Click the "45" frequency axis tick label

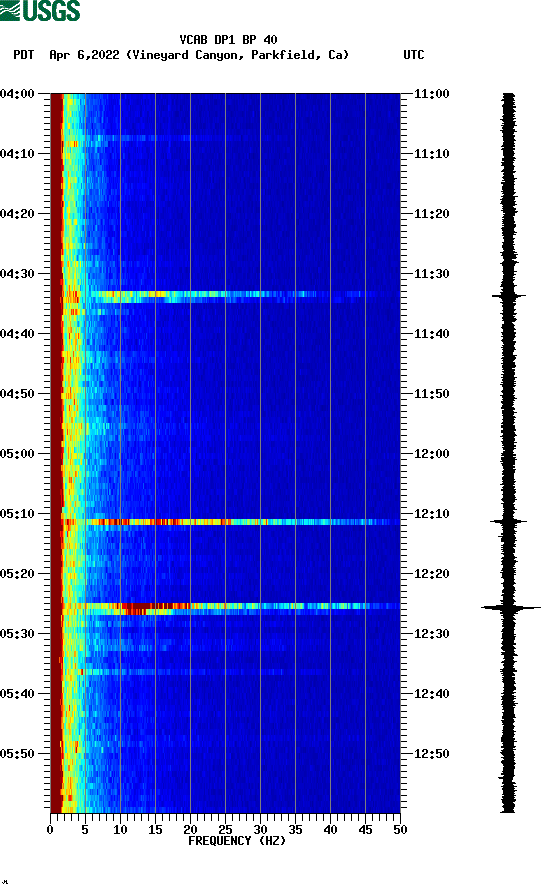365,830
